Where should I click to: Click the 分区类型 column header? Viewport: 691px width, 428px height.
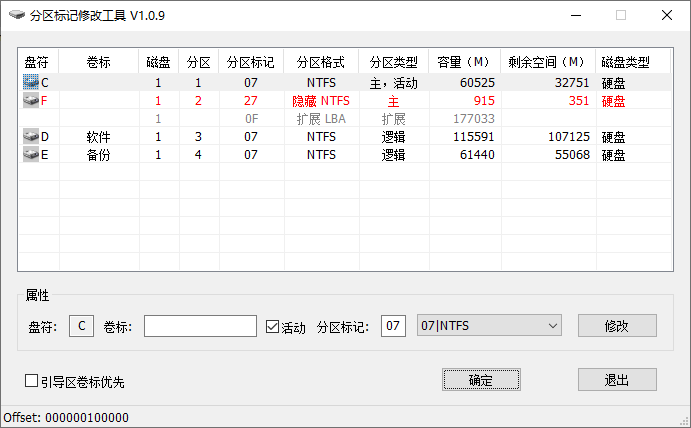pos(394,62)
